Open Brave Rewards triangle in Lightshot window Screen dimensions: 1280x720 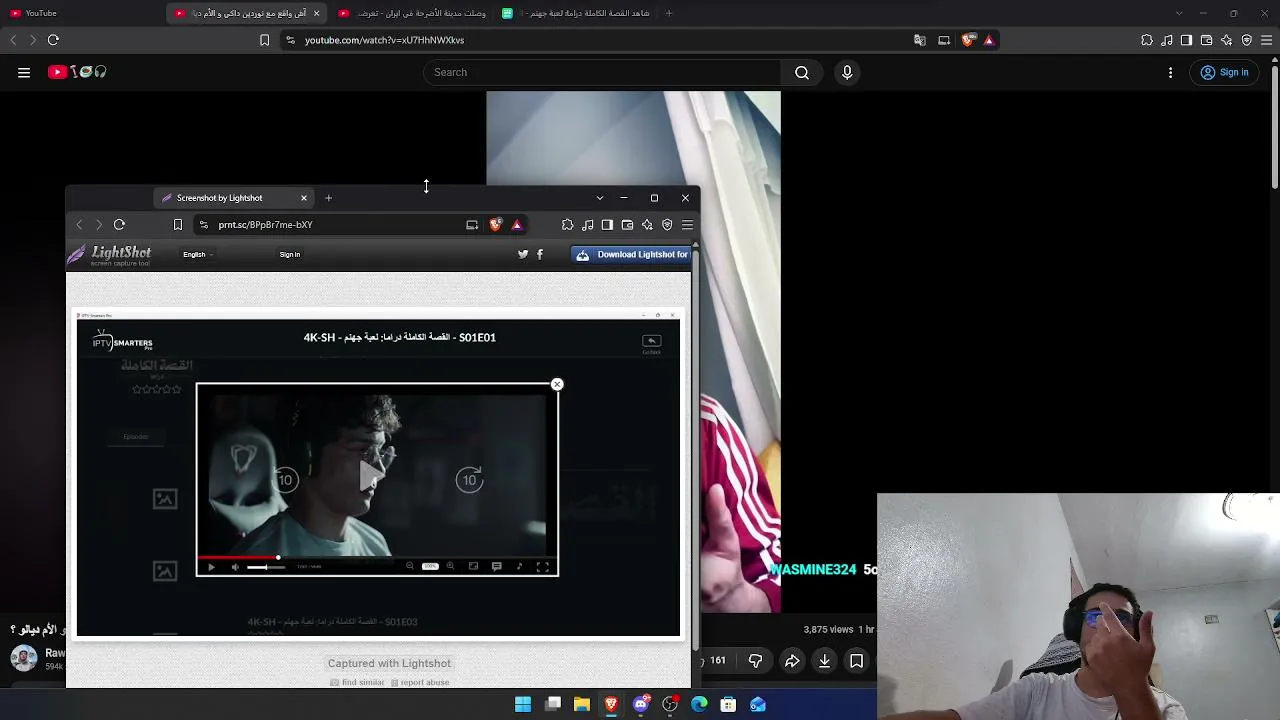pos(517,225)
